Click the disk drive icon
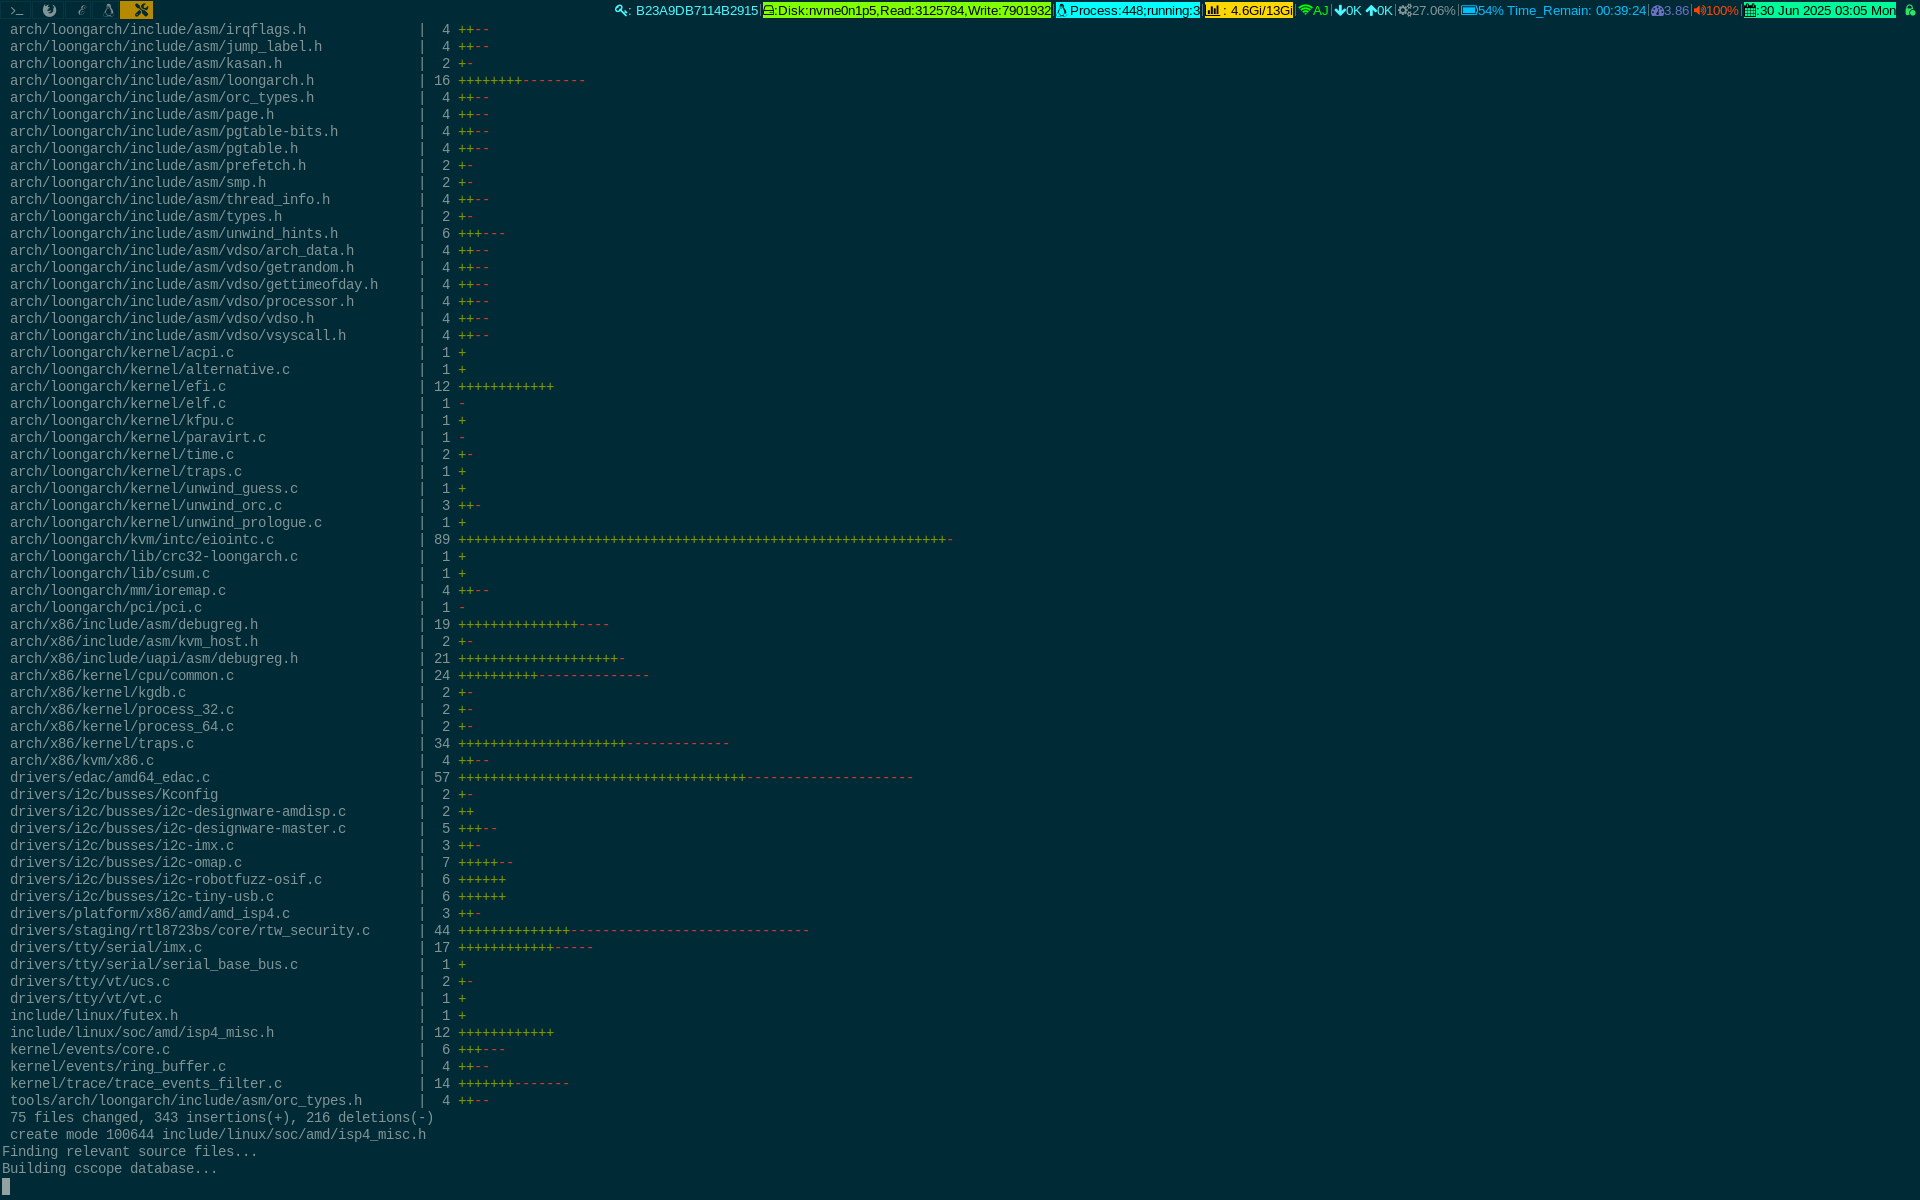 pyautogui.click(x=769, y=10)
